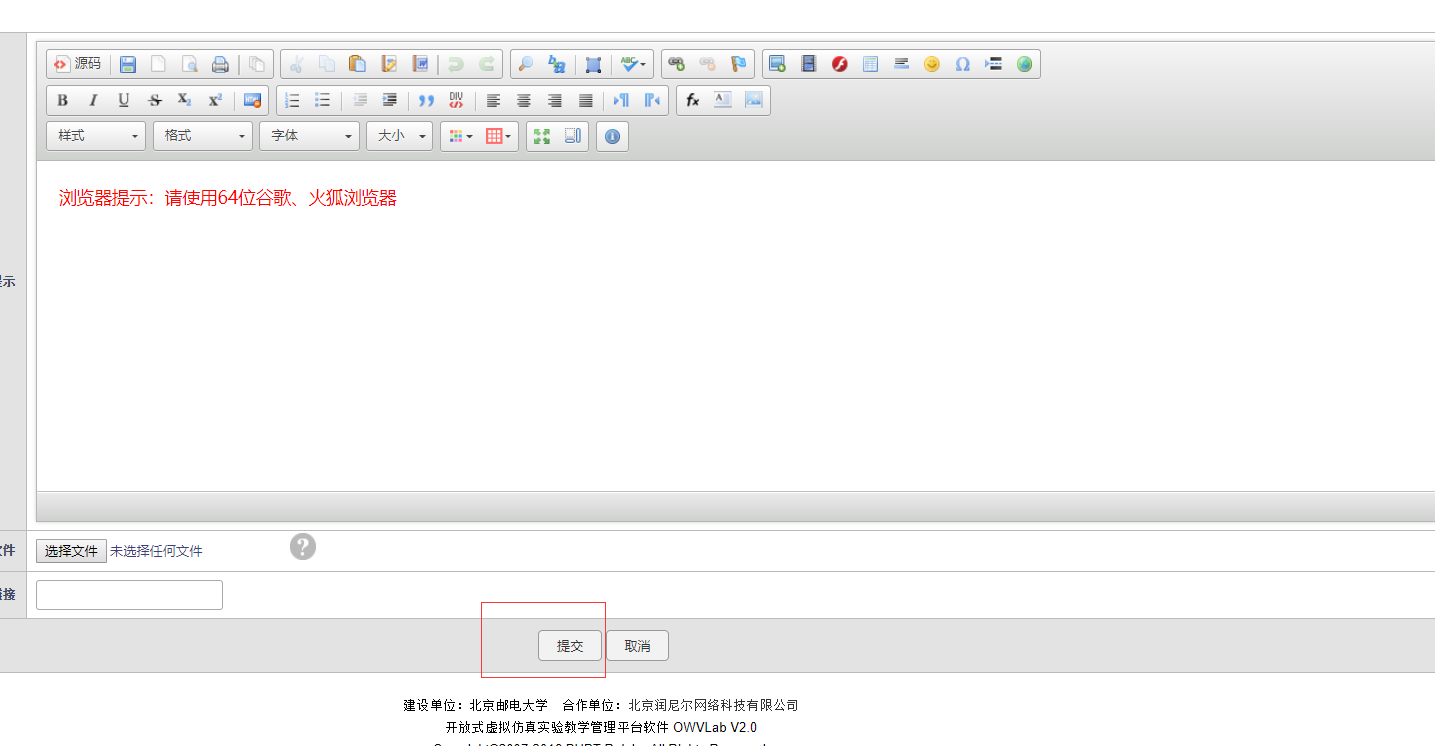Insert a table icon
Screen dimensions: 1435x746
[870, 64]
